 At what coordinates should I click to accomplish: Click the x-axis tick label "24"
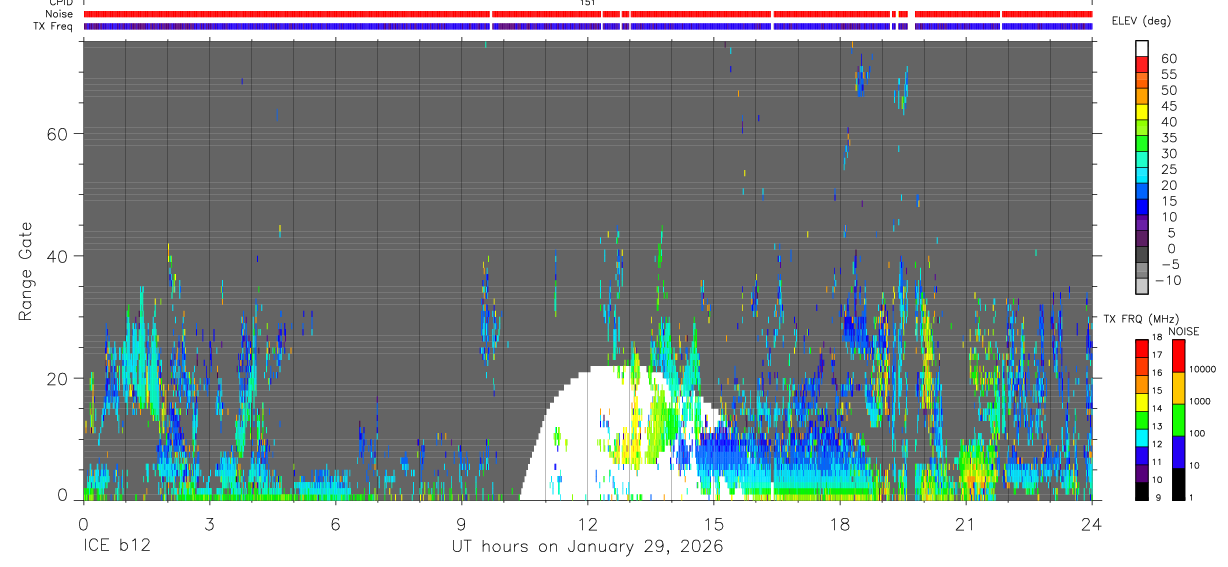pos(1091,523)
